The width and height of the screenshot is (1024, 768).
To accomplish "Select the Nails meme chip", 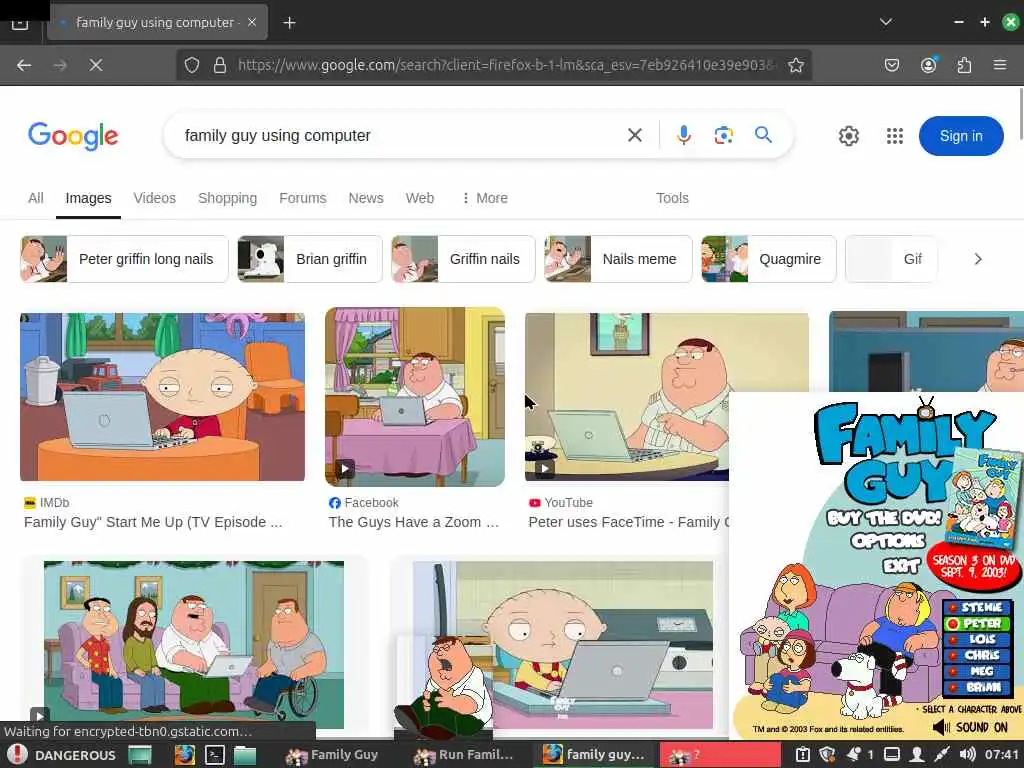I will pos(618,259).
